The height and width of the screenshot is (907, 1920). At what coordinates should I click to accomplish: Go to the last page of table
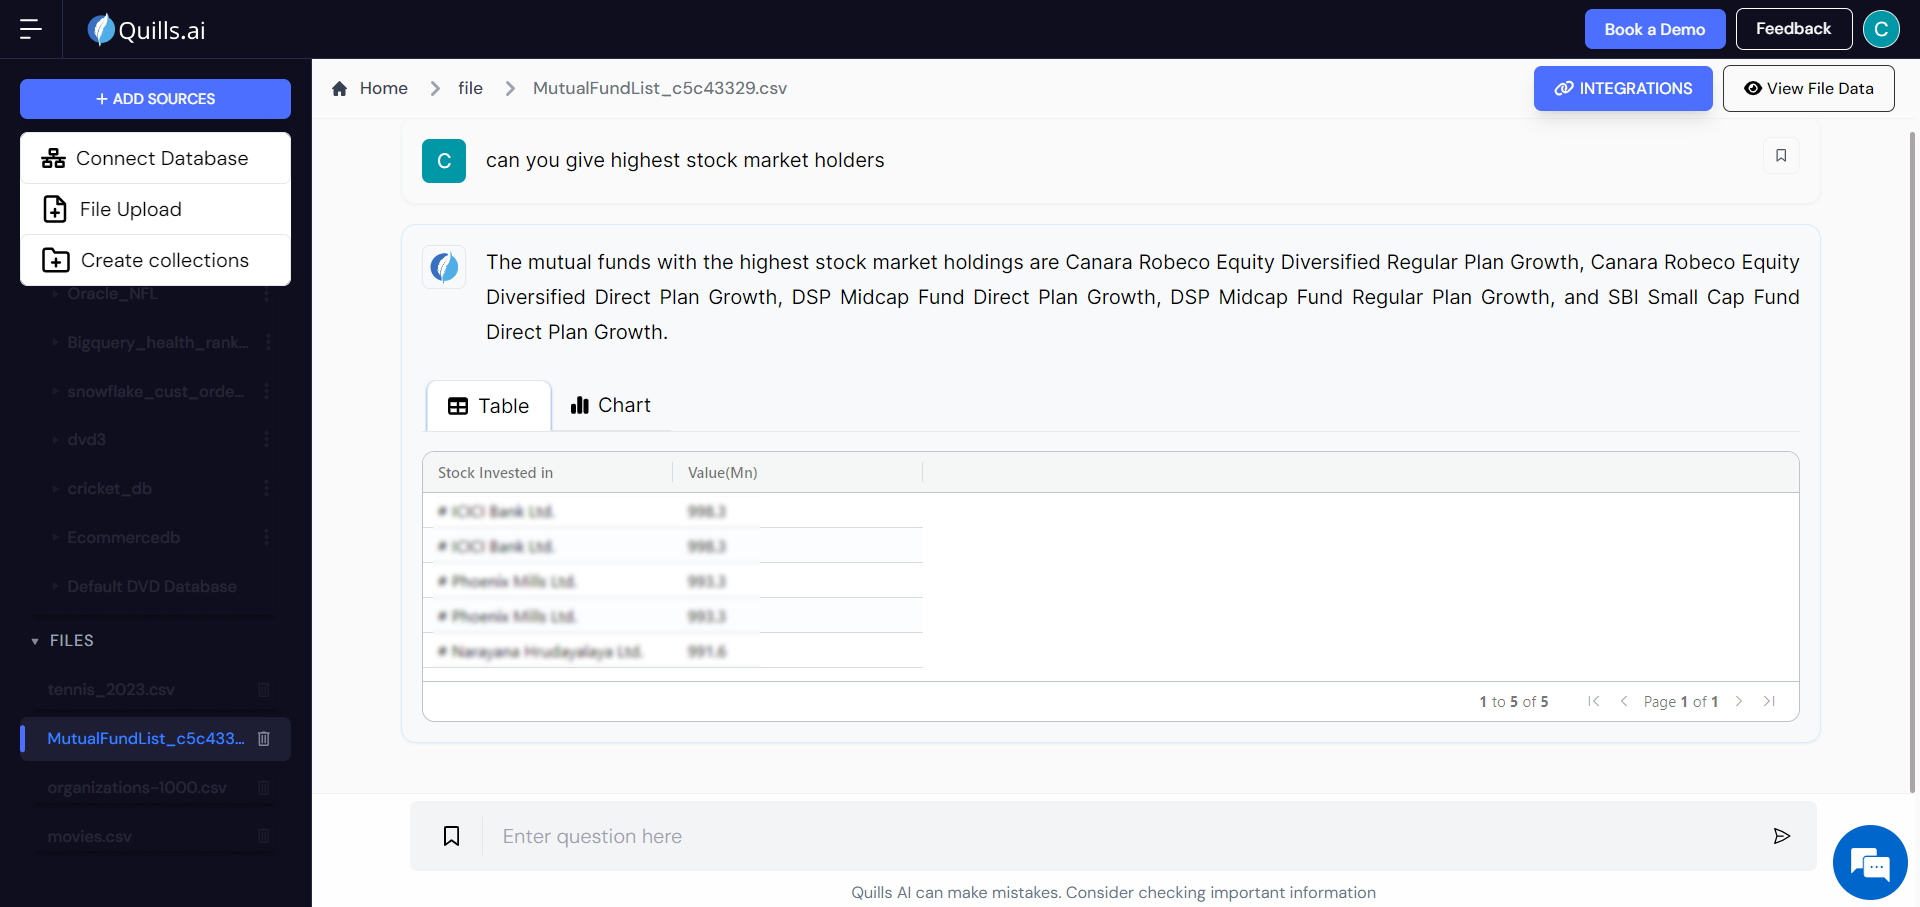click(x=1769, y=701)
